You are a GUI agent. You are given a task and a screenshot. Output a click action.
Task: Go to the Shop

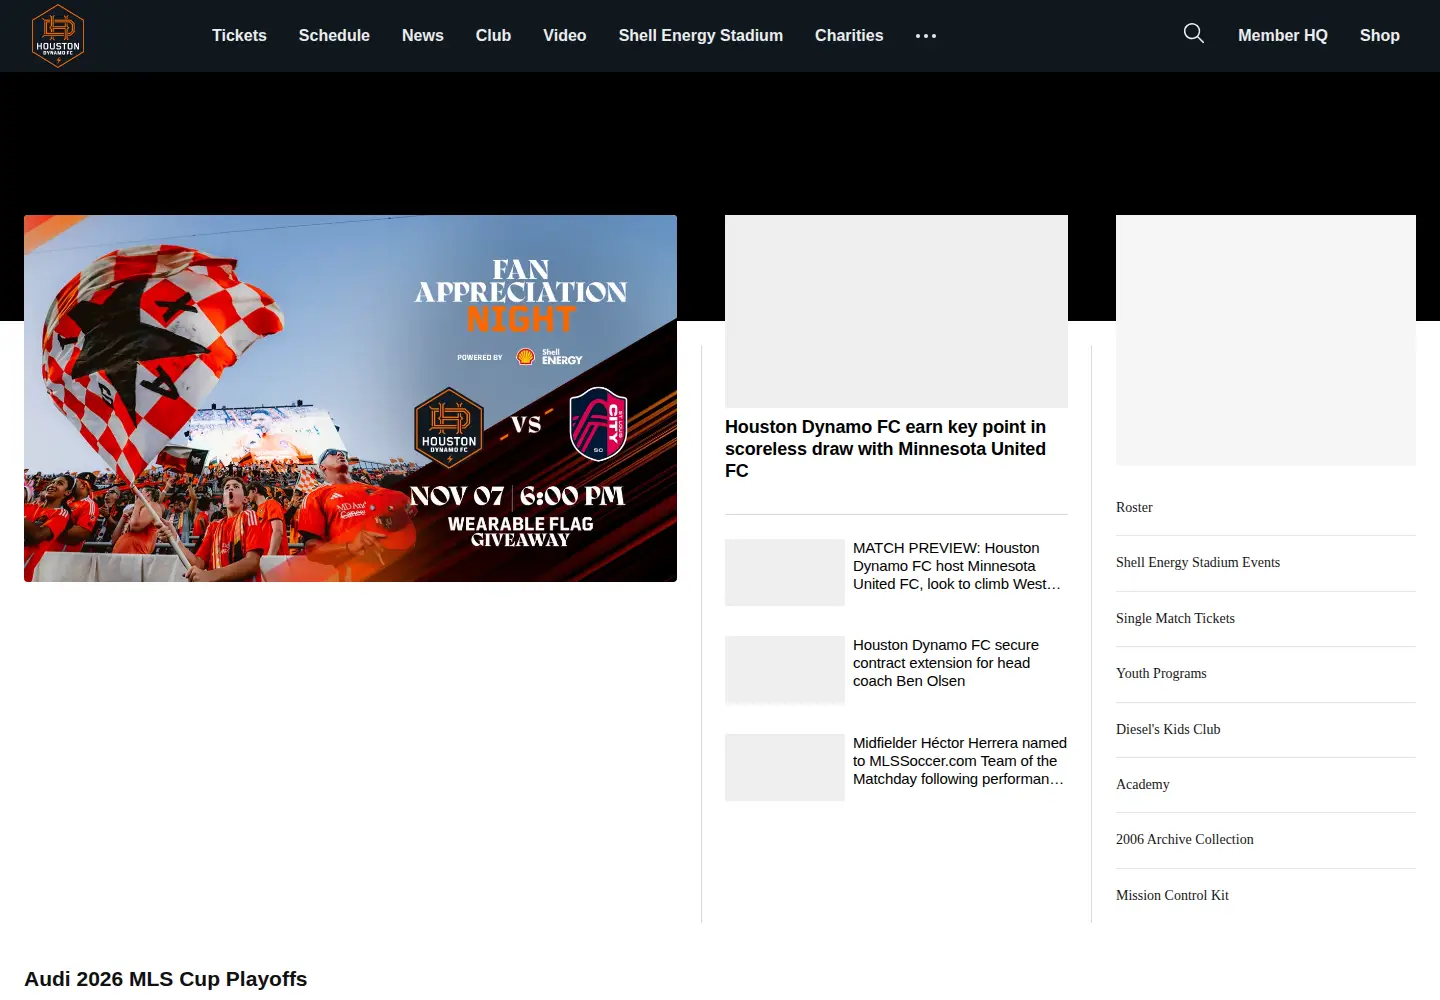click(x=1380, y=35)
